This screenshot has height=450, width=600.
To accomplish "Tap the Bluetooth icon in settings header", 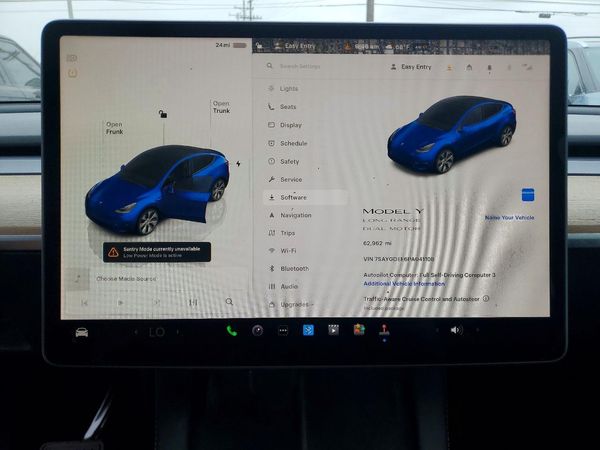I will 509,68.
